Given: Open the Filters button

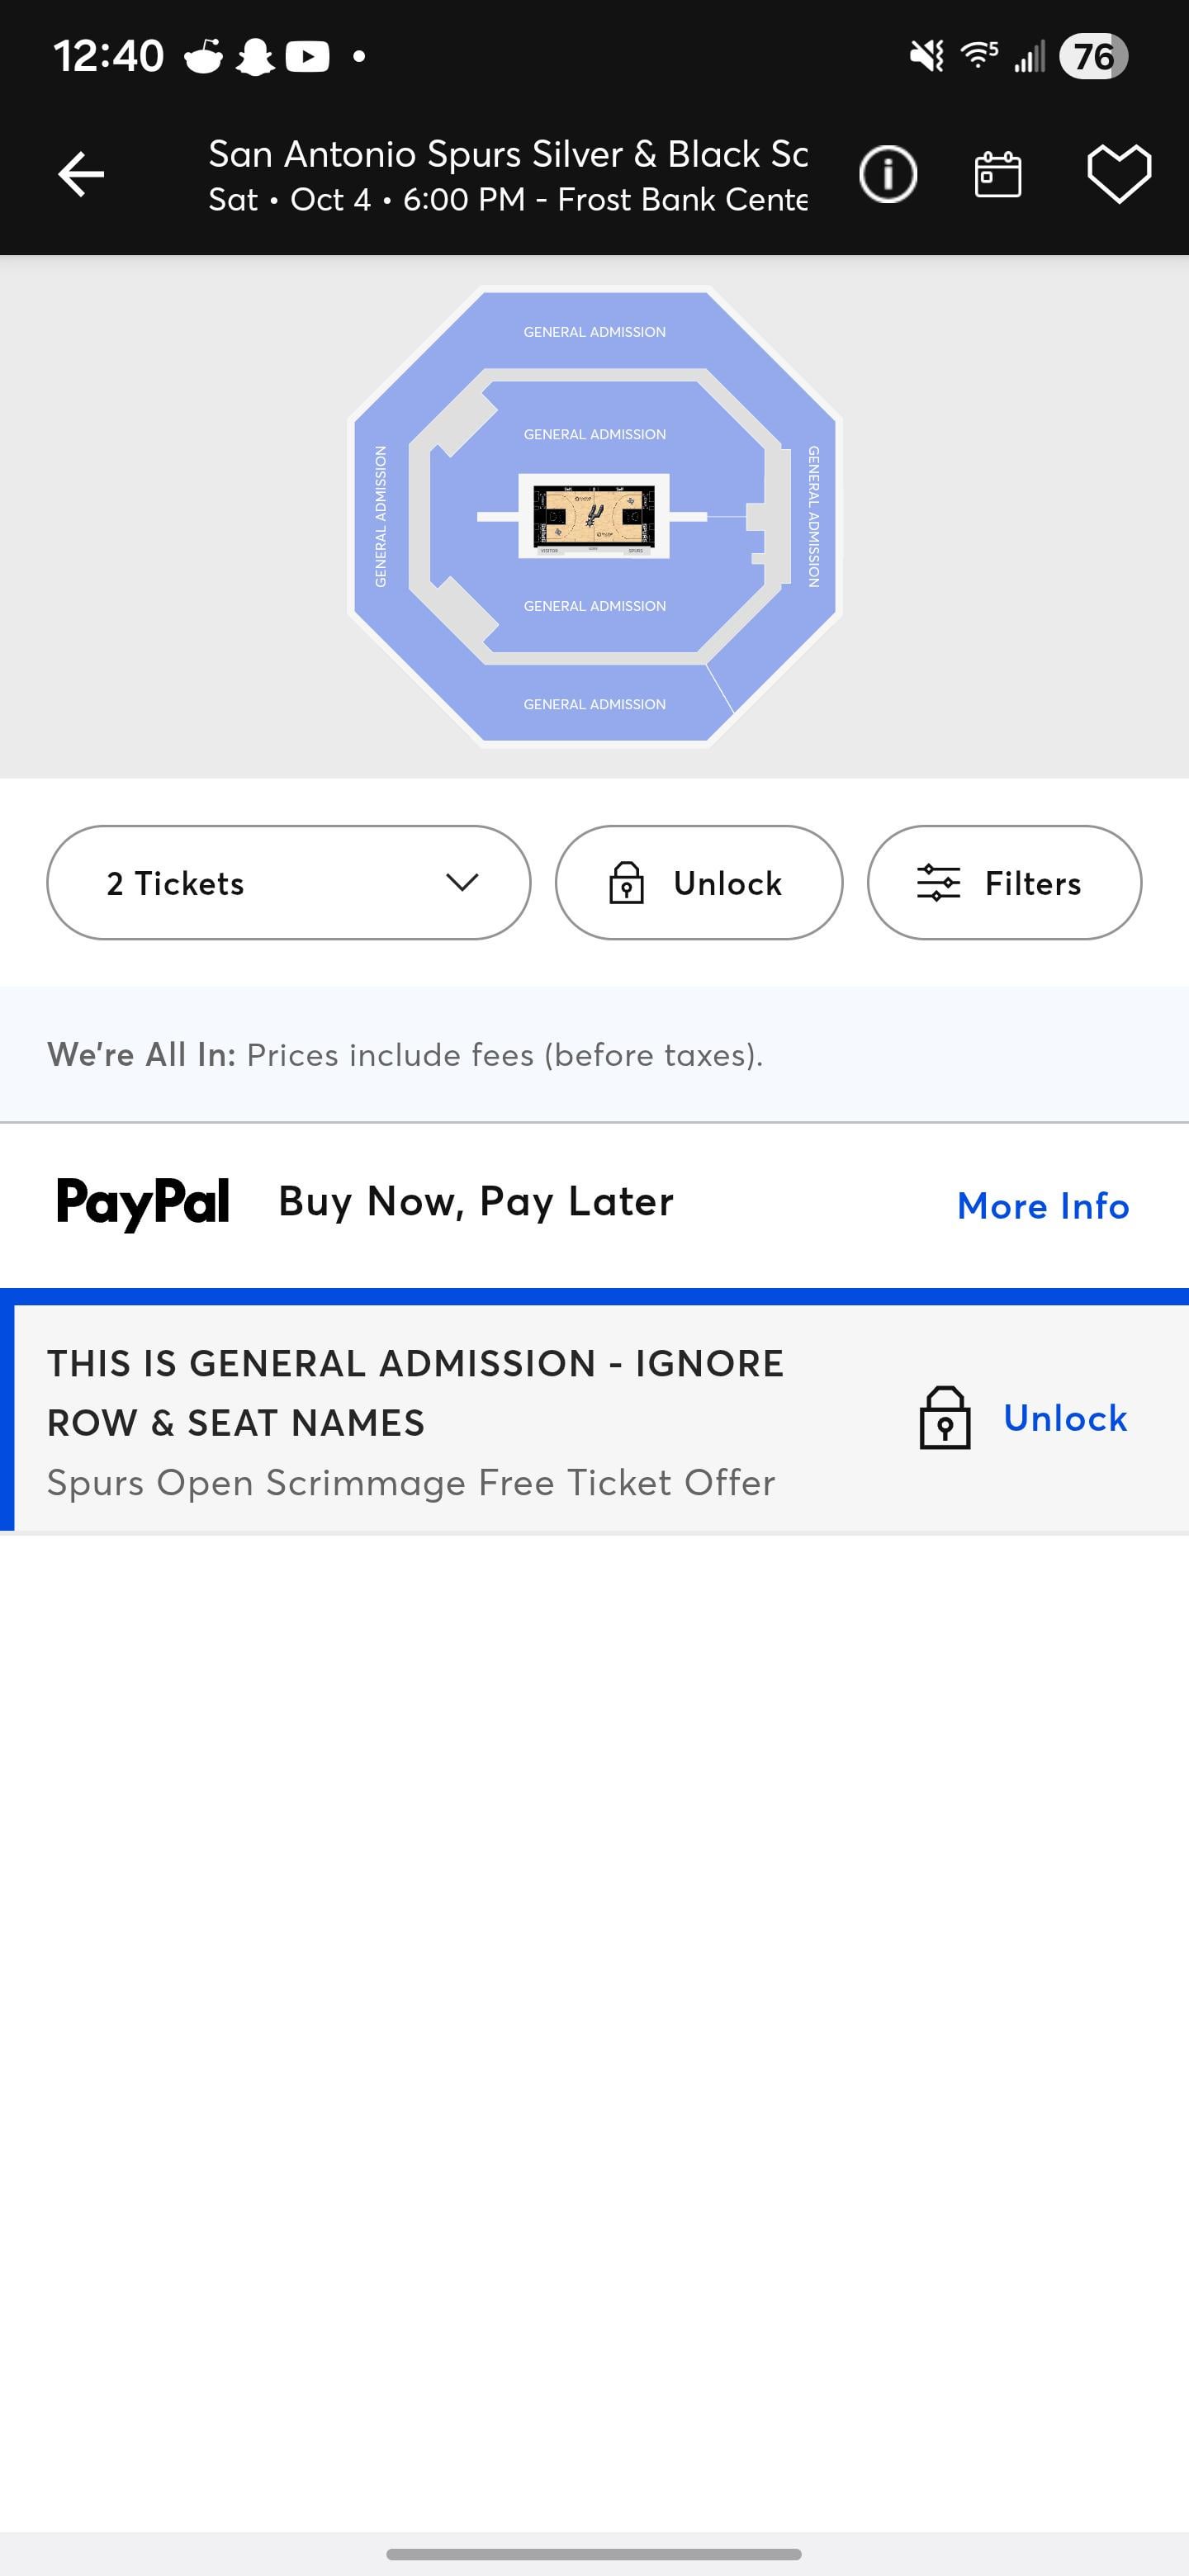Looking at the screenshot, I should [1003, 882].
